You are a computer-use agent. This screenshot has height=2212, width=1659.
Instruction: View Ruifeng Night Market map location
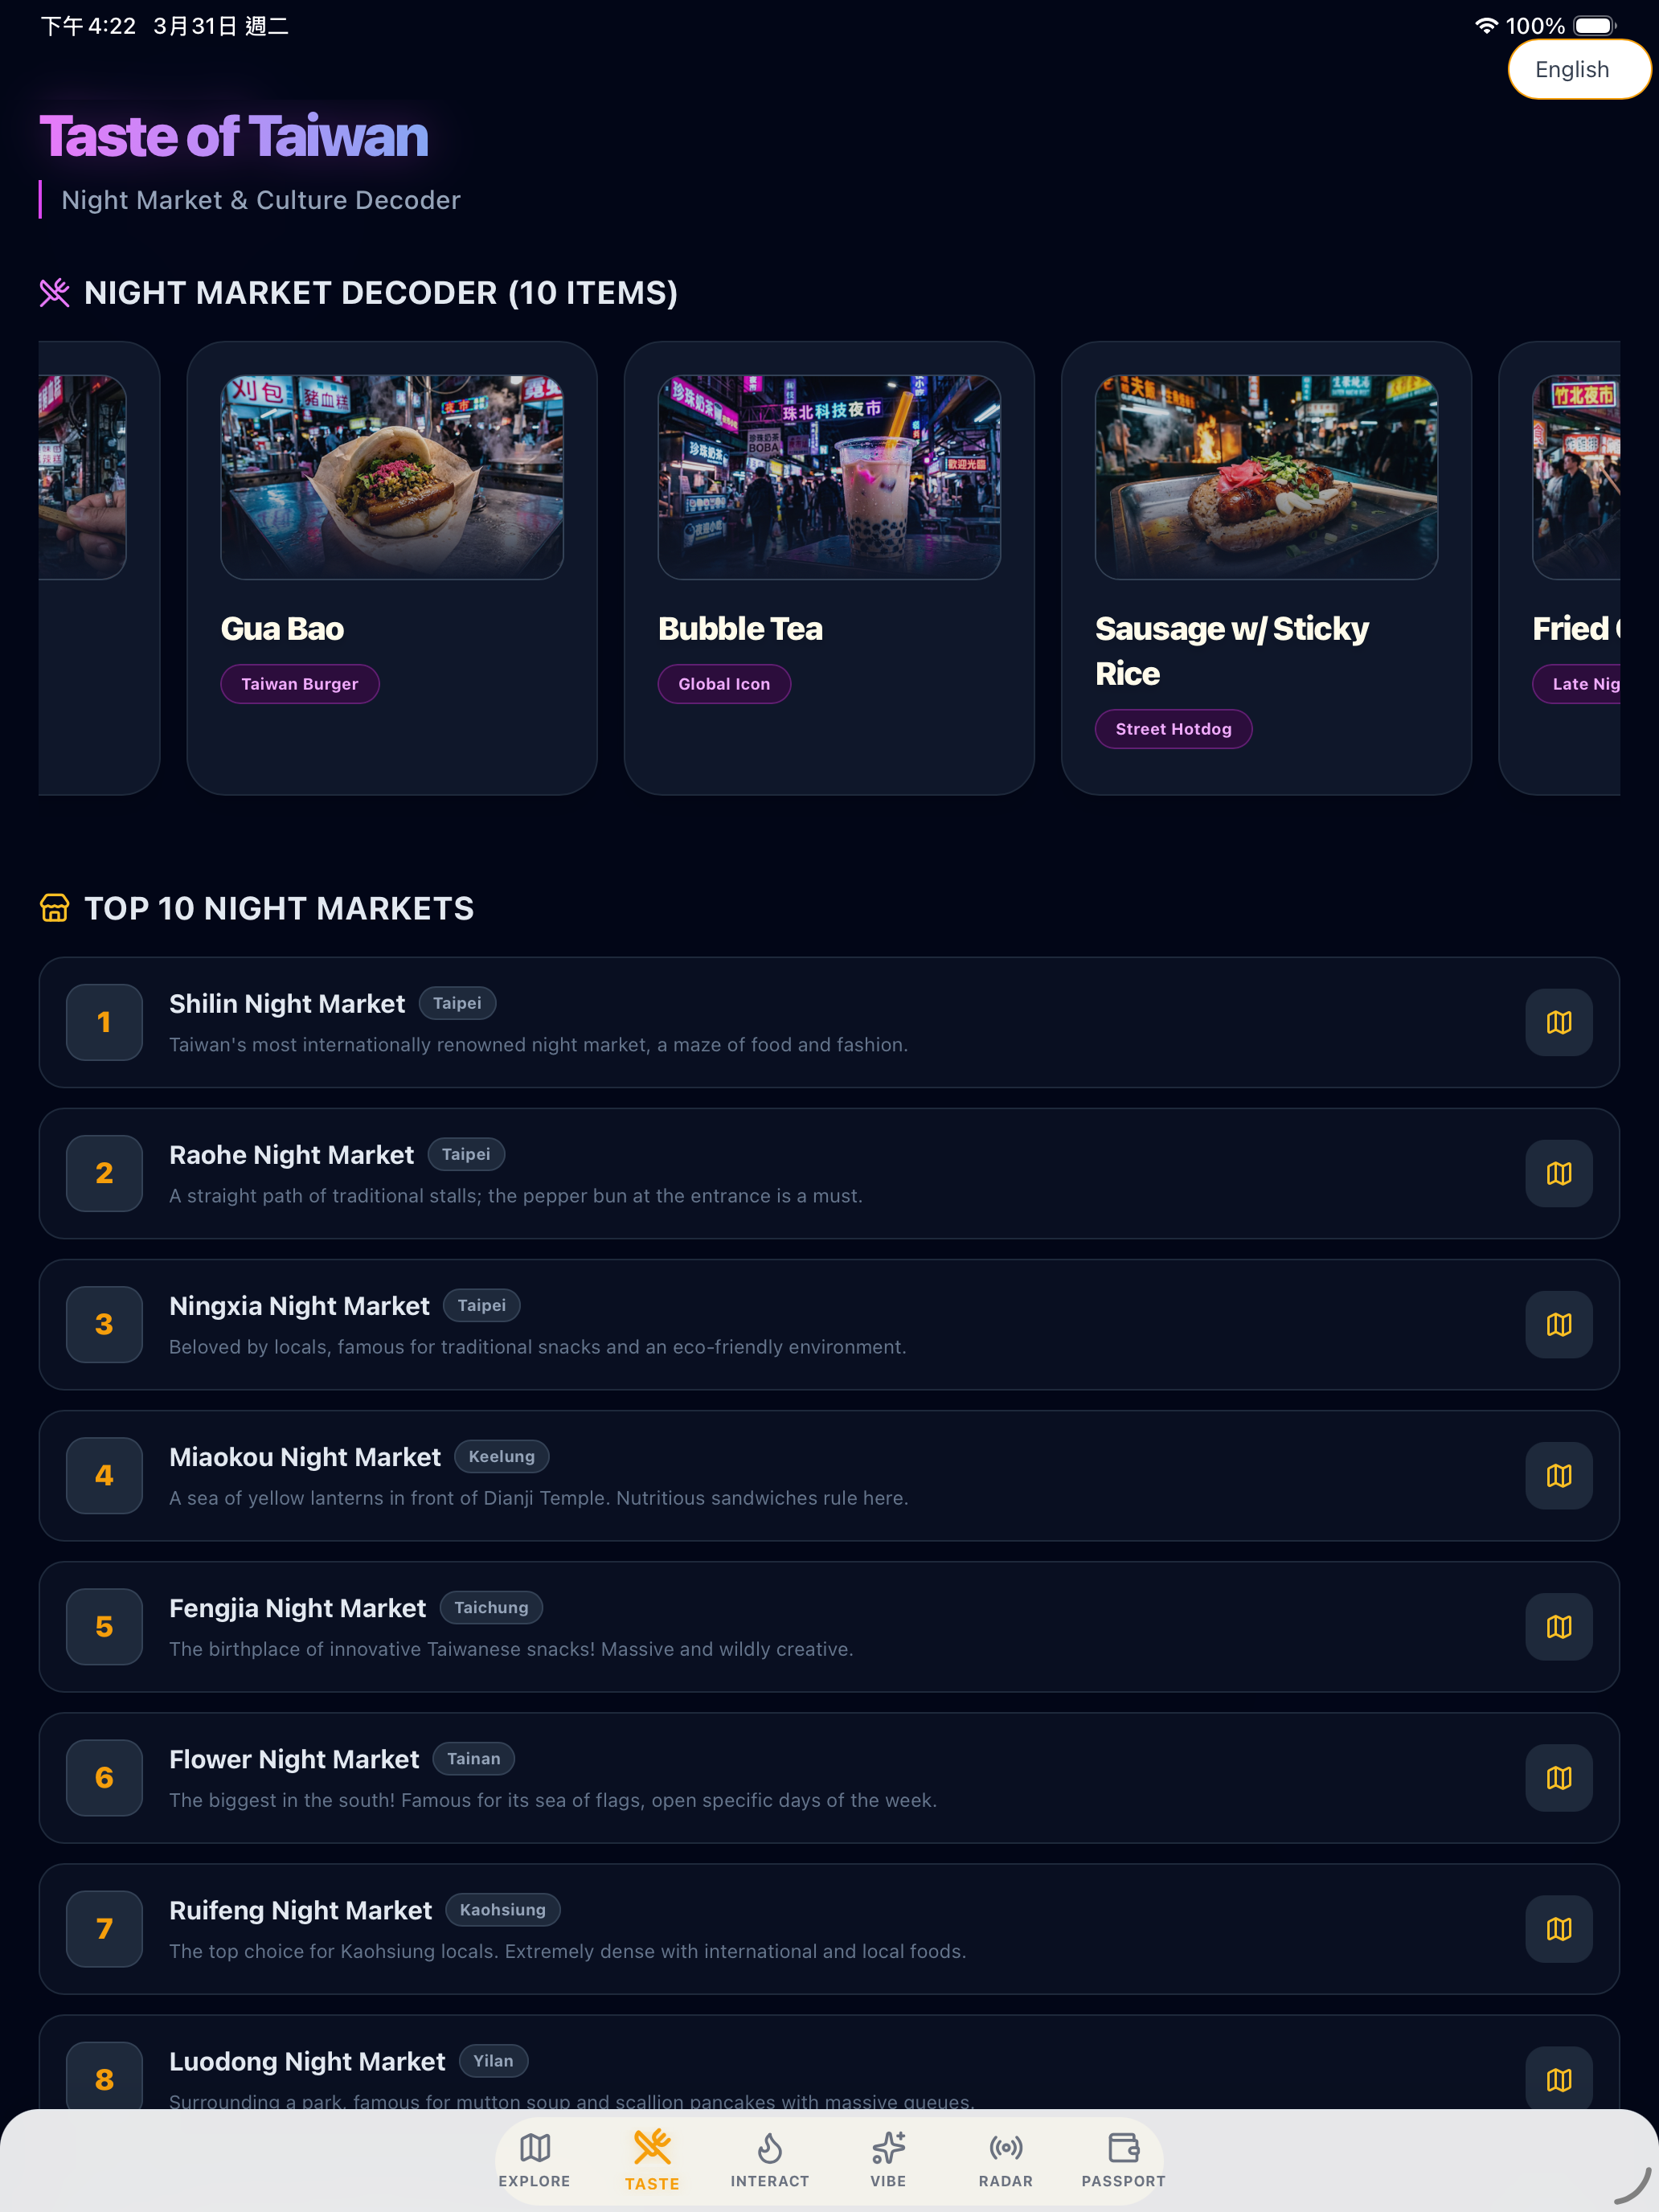(1558, 1928)
